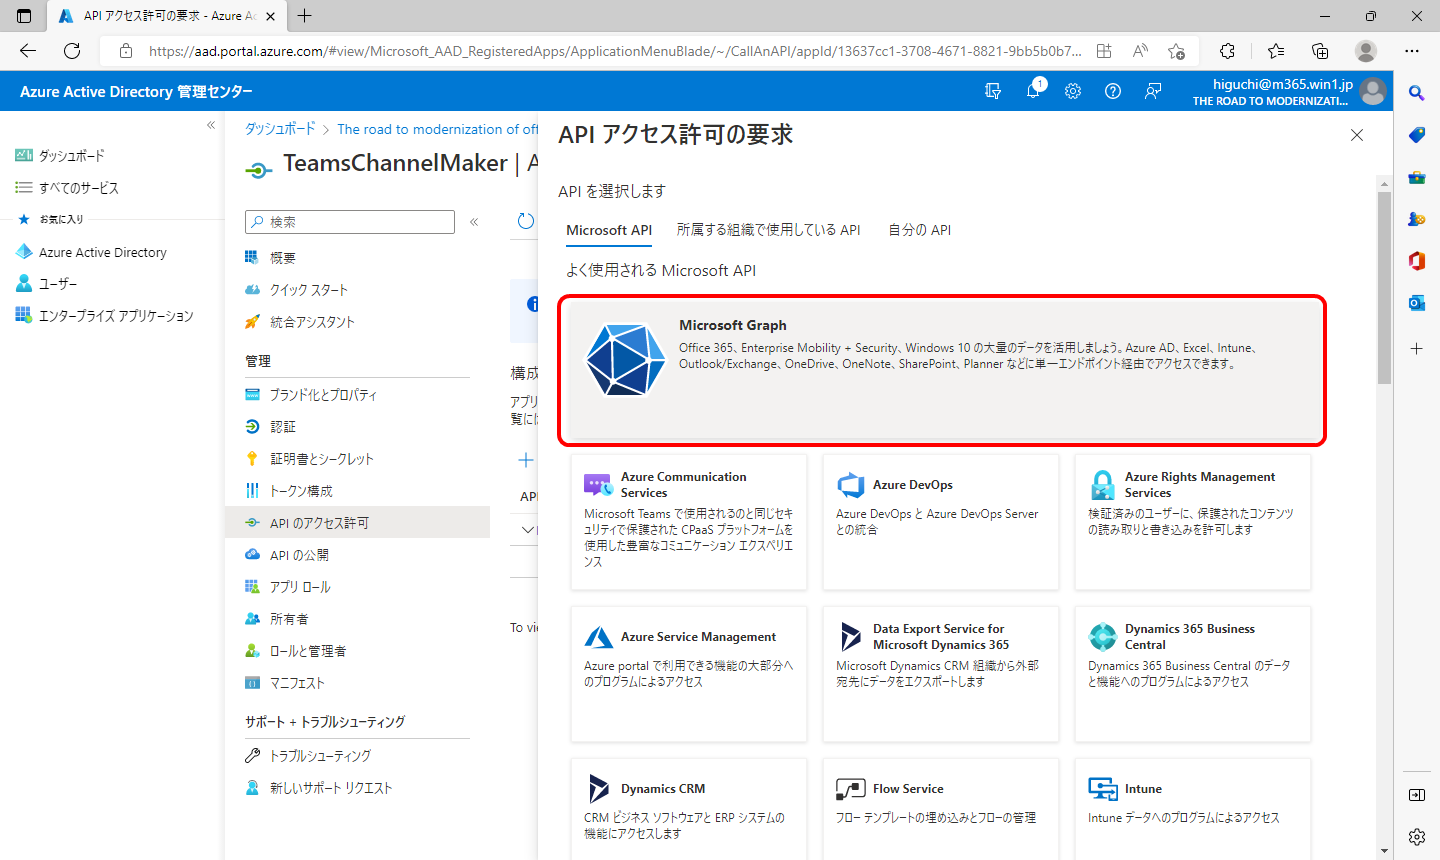Collapse the left navigation pane

(x=211, y=125)
